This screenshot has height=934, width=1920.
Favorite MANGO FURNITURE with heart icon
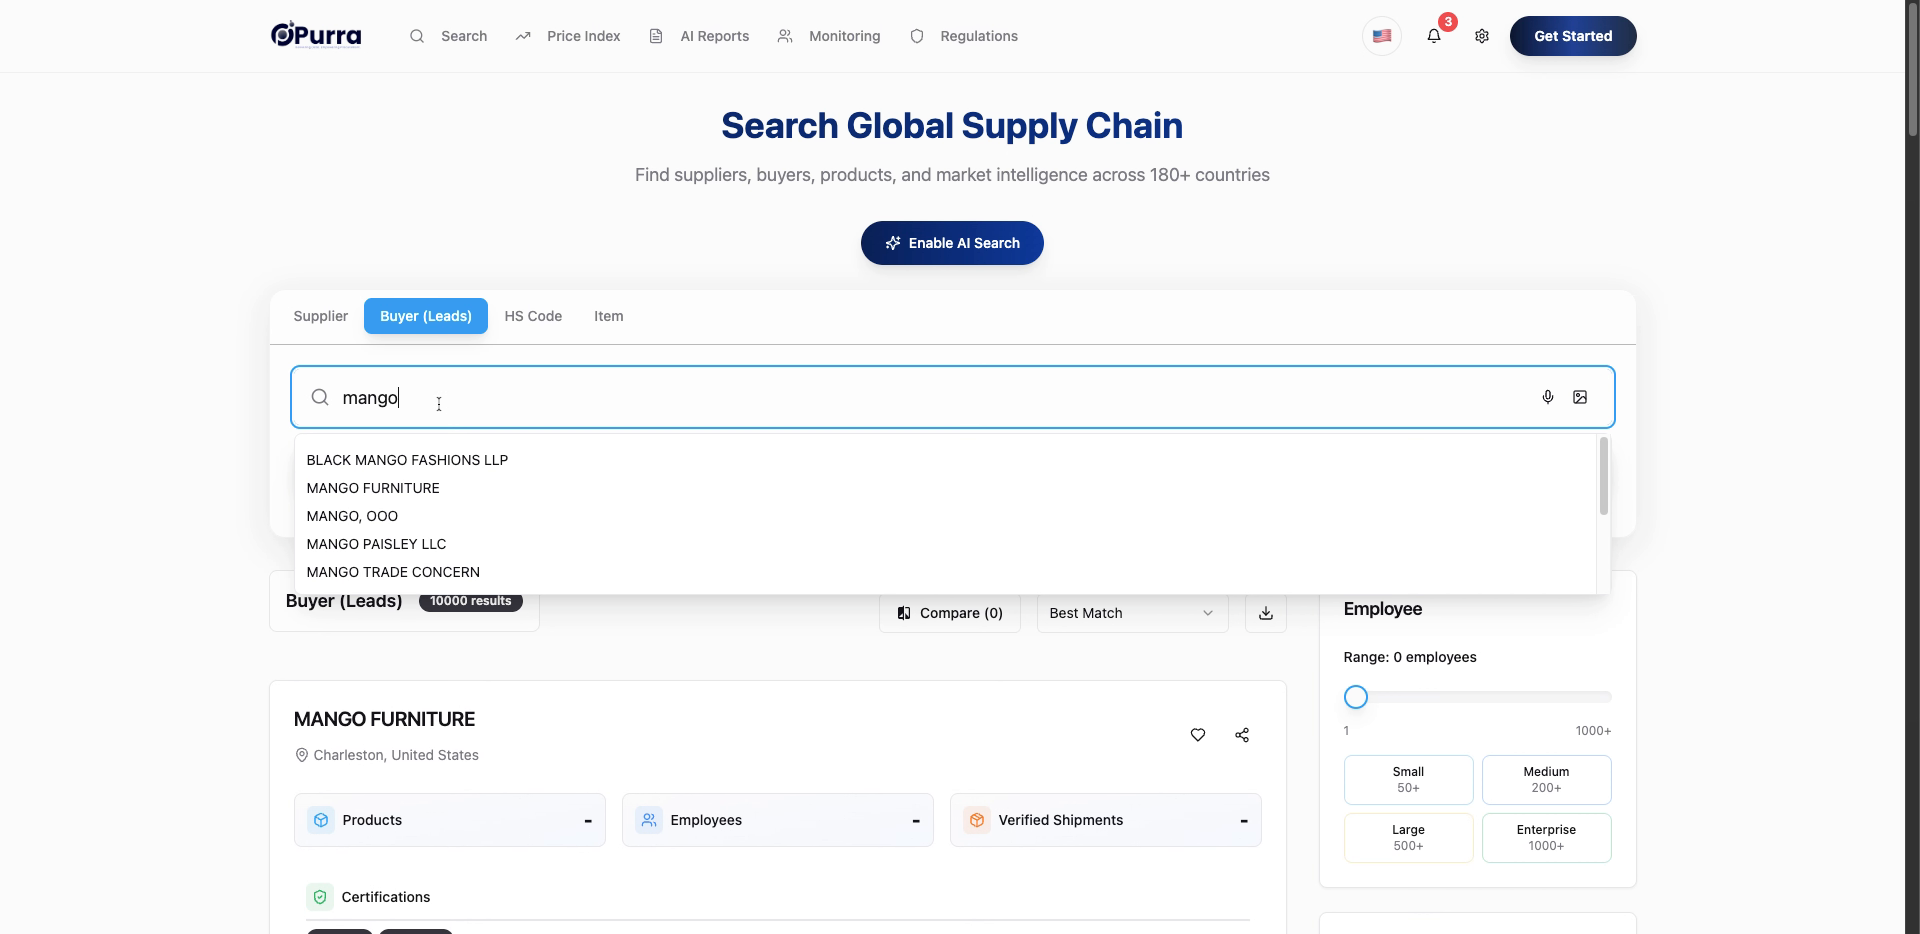(x=1198, y=735)
